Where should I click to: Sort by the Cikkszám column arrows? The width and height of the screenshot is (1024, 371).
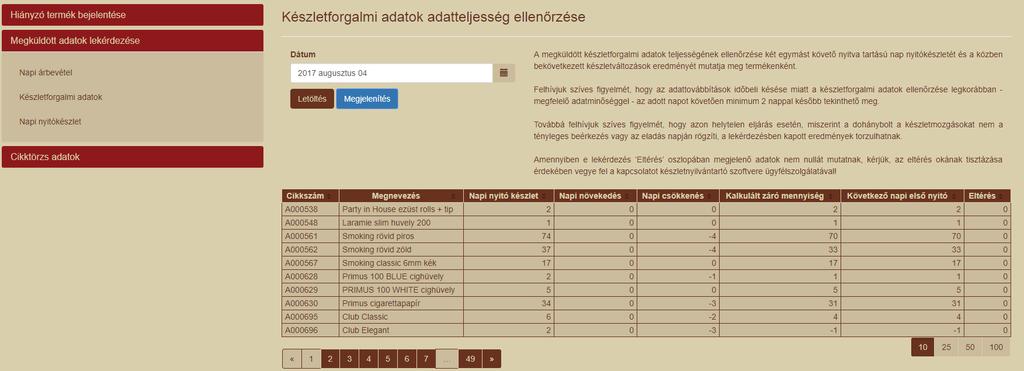point(328,196)
